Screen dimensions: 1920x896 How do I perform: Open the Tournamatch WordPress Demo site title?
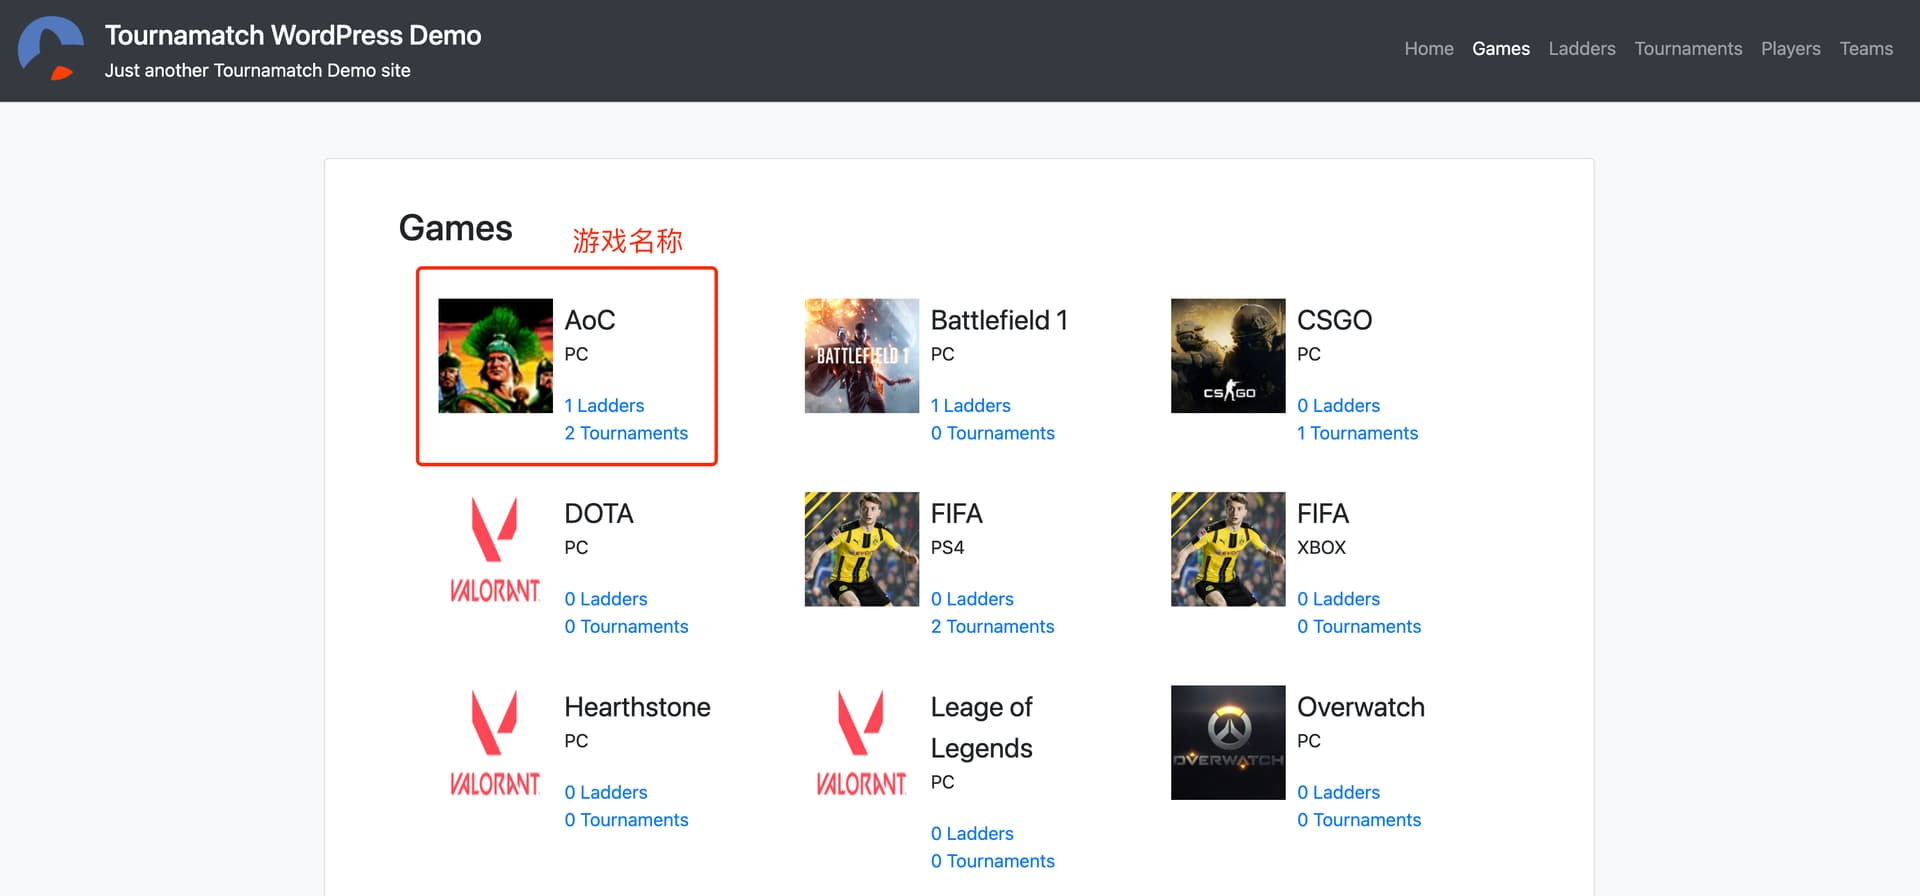[x=293, y=36]
